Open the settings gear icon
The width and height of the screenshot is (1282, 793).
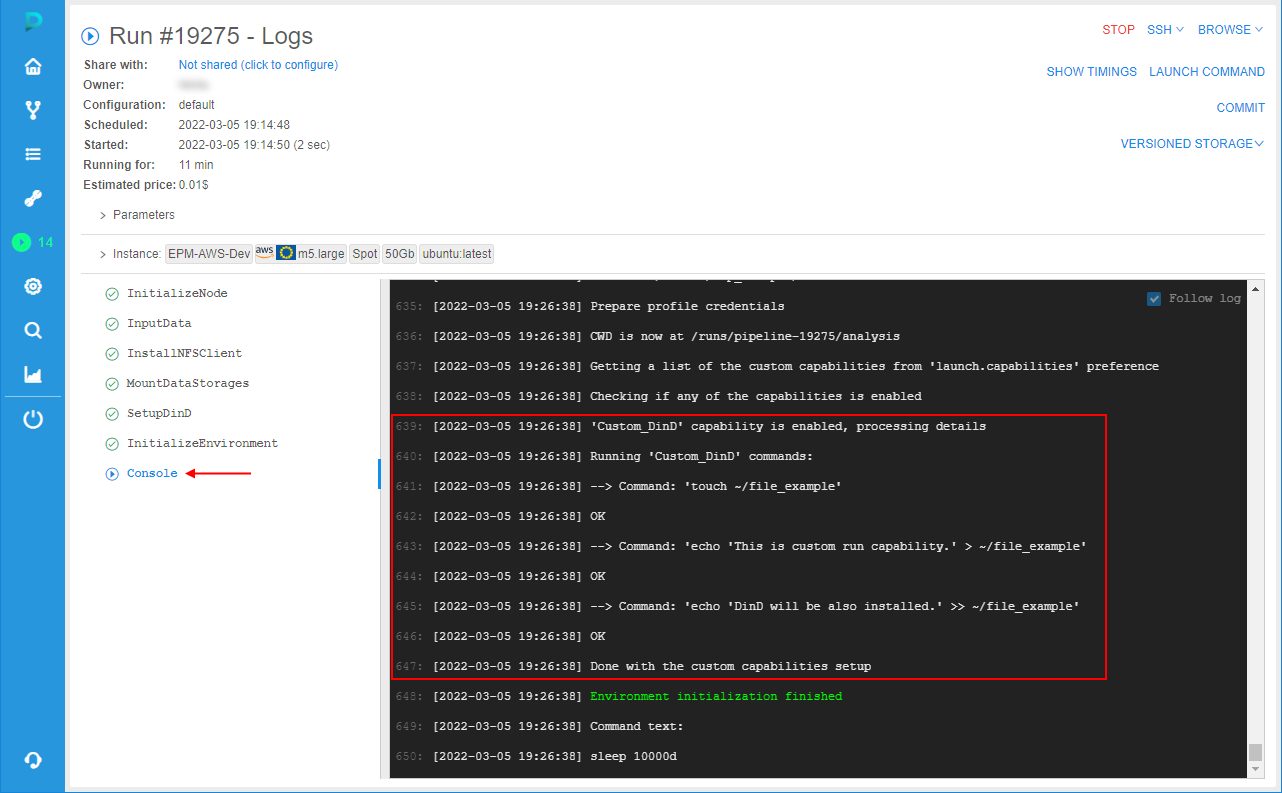[33, 286]
